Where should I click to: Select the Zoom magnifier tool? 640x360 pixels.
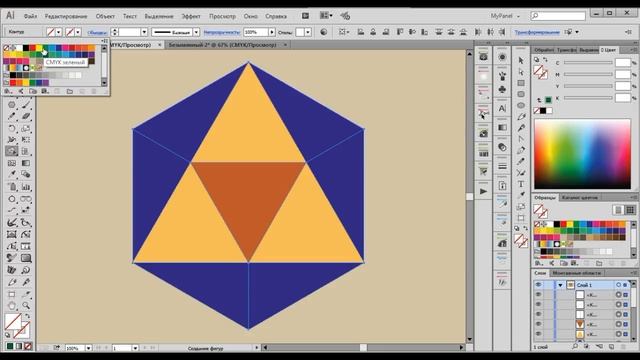26,305
